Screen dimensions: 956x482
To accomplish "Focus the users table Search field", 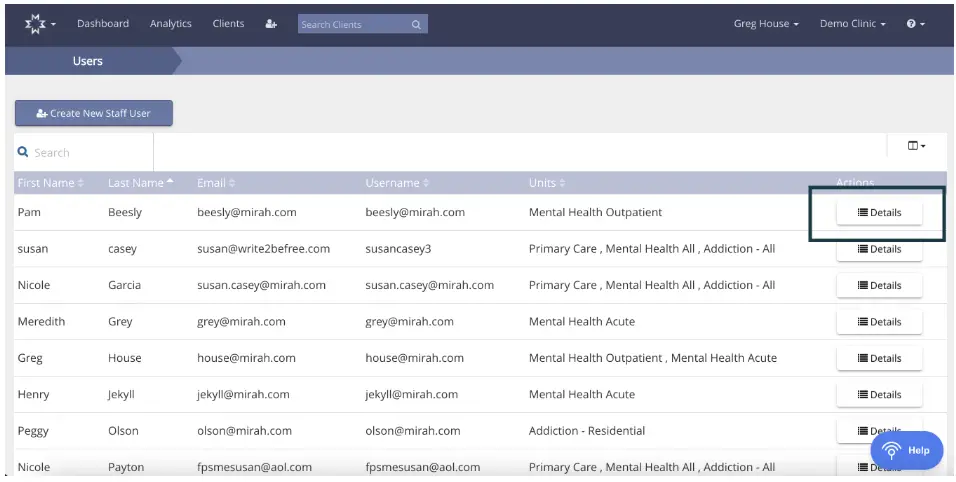I will 84,152.
